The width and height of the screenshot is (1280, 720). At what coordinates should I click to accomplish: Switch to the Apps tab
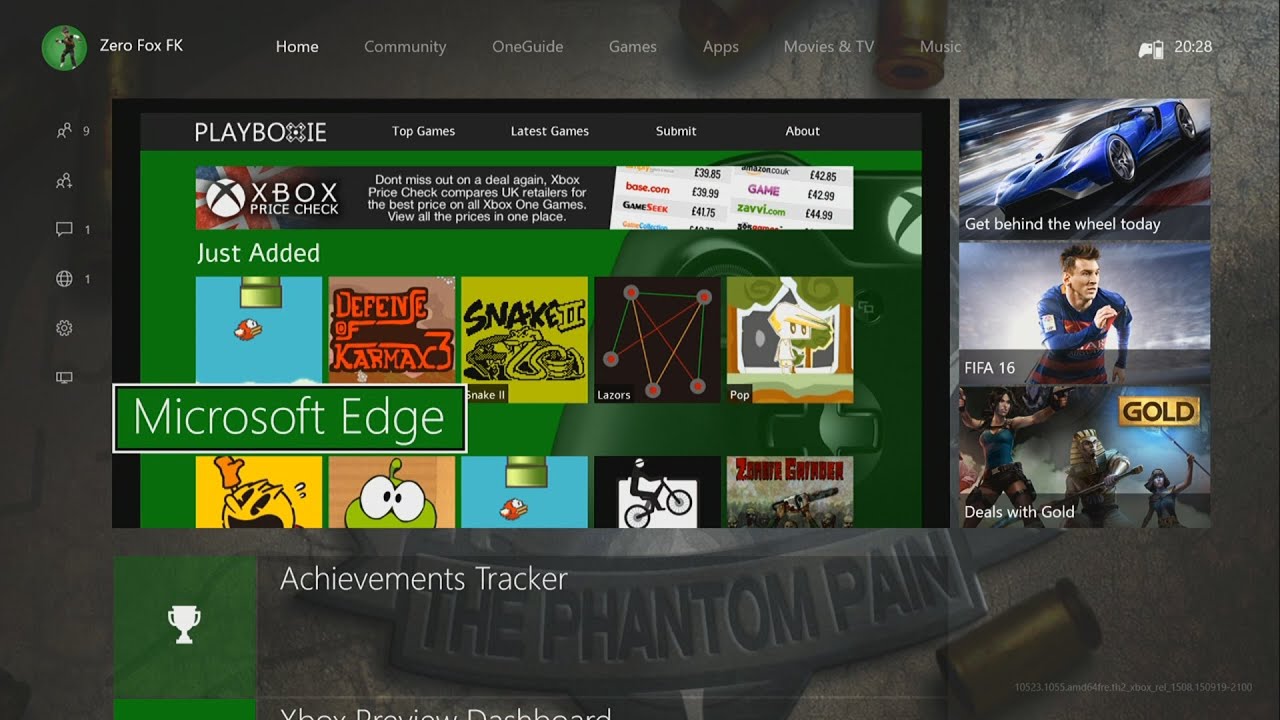pos(720,47)
